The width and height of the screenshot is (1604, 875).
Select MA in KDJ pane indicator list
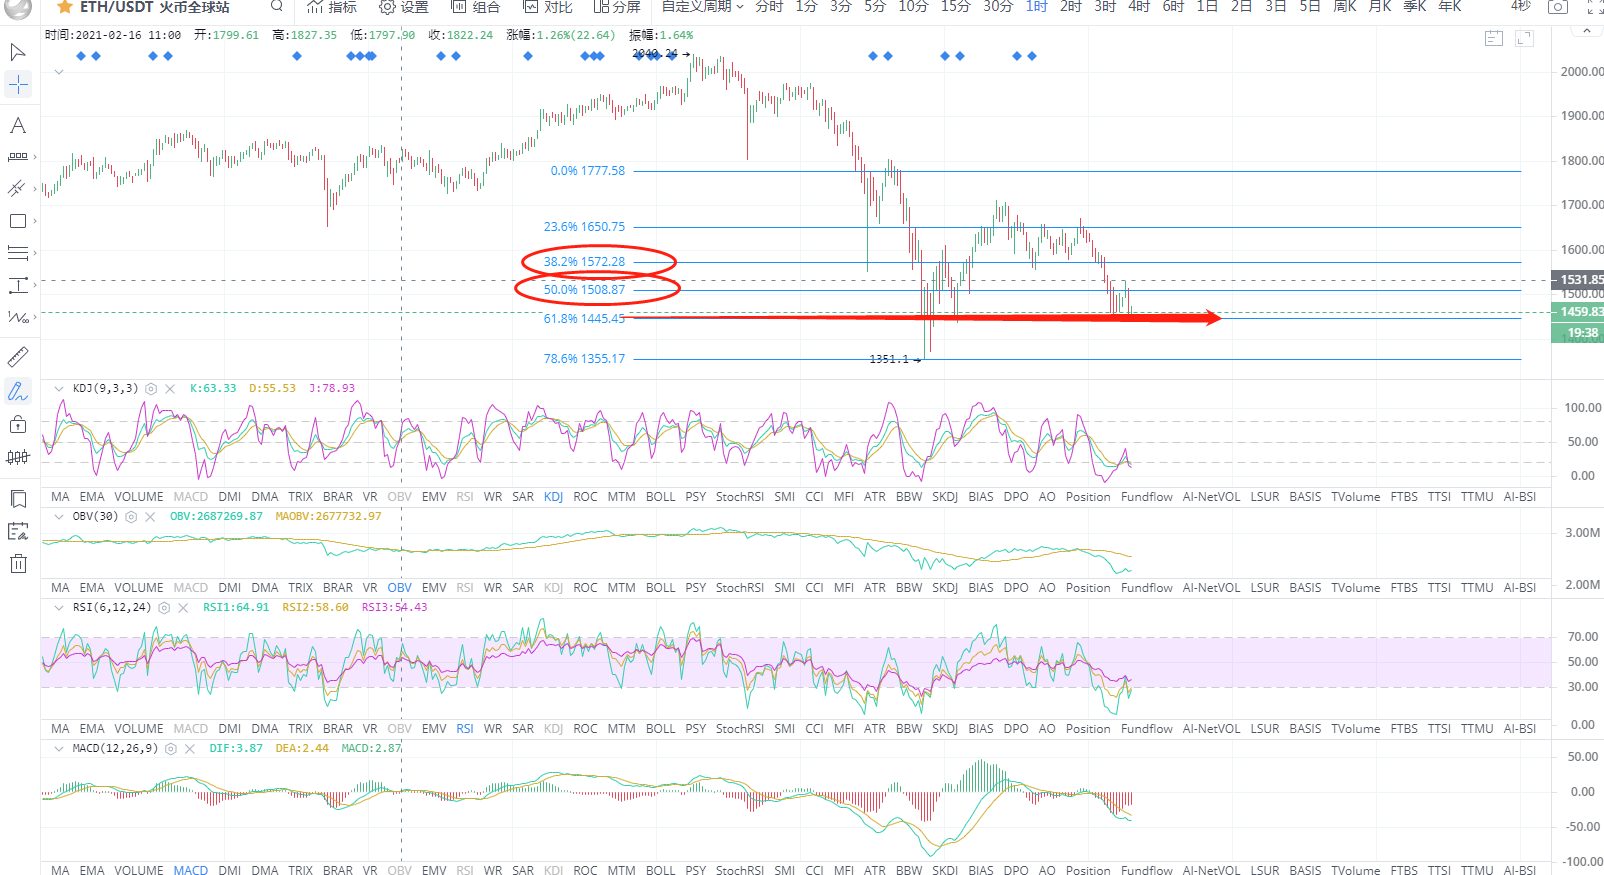pyautogui.click(x=60, y=497)
